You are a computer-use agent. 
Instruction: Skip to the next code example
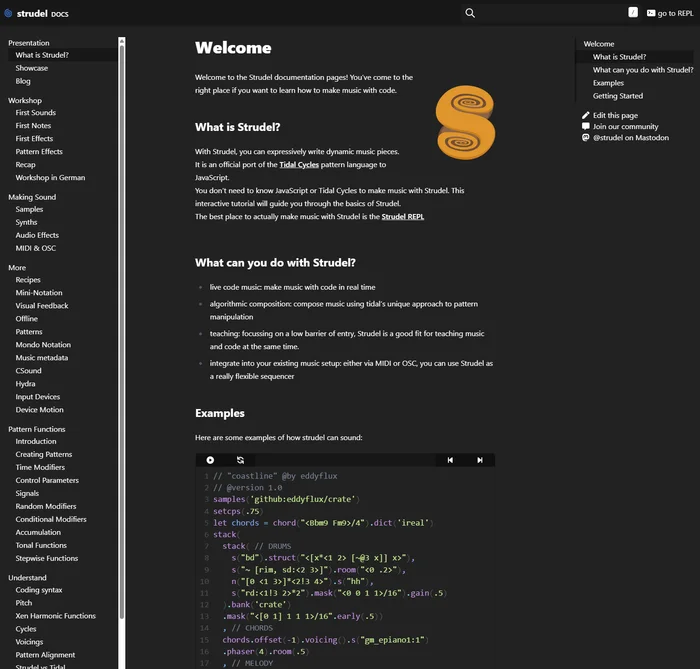[x=480, y=460]
